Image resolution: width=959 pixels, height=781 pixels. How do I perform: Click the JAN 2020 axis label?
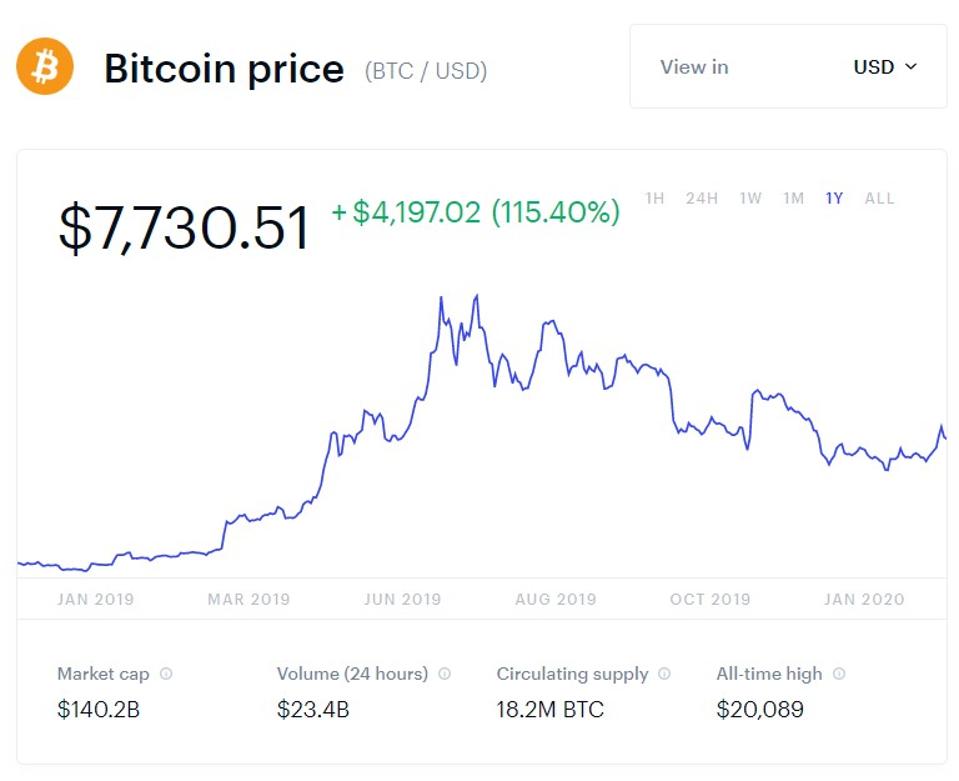(864, 600)
